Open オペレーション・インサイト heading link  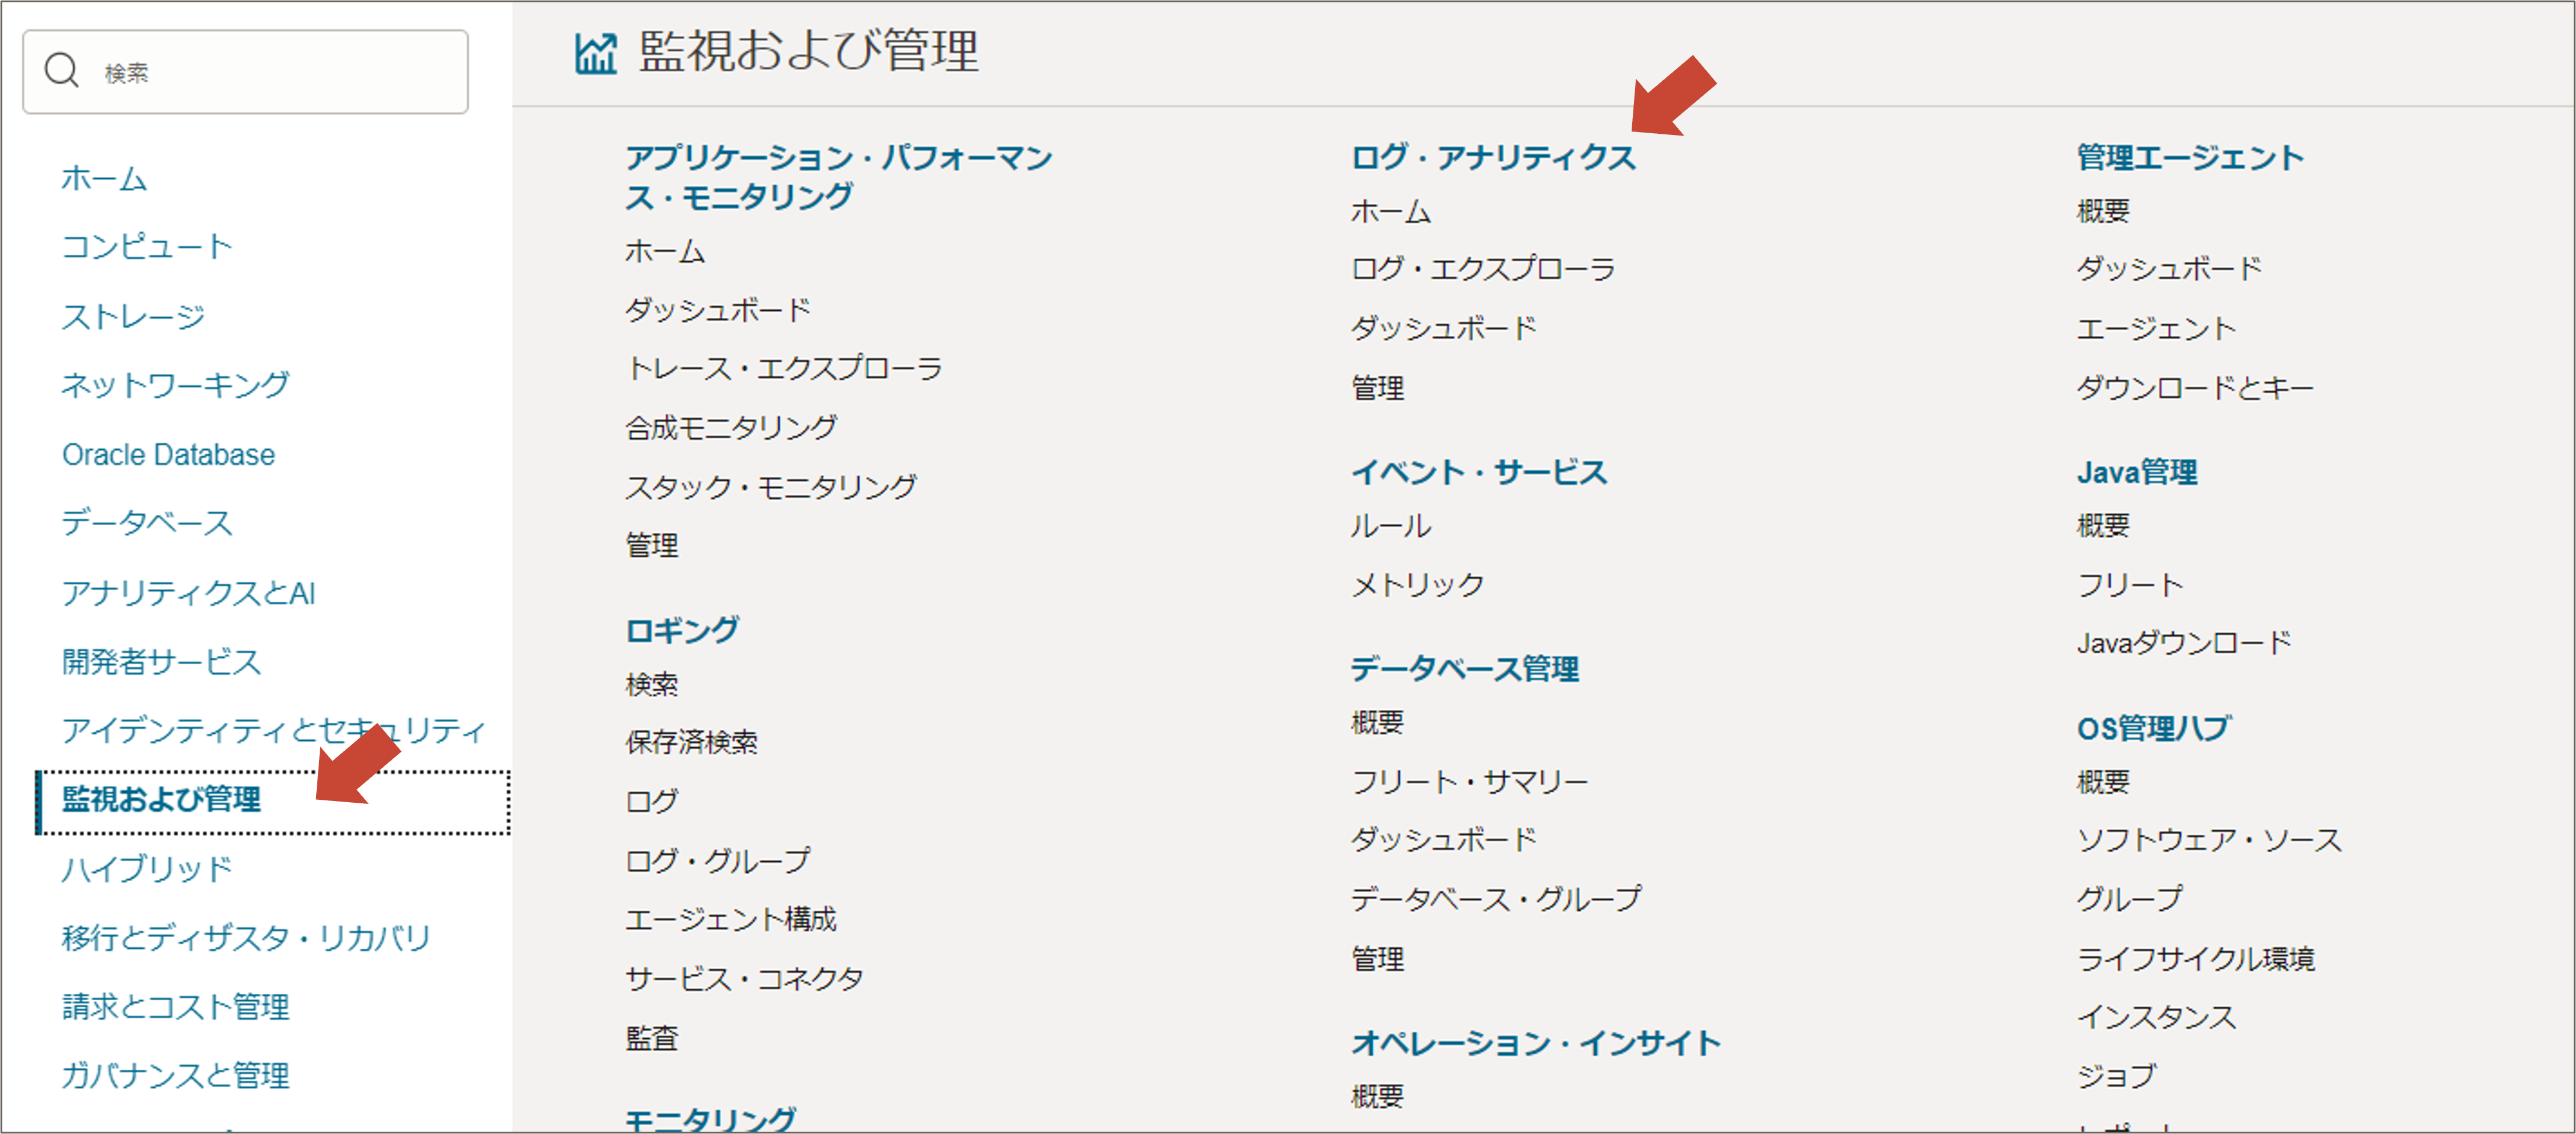coord(1536,1043)
